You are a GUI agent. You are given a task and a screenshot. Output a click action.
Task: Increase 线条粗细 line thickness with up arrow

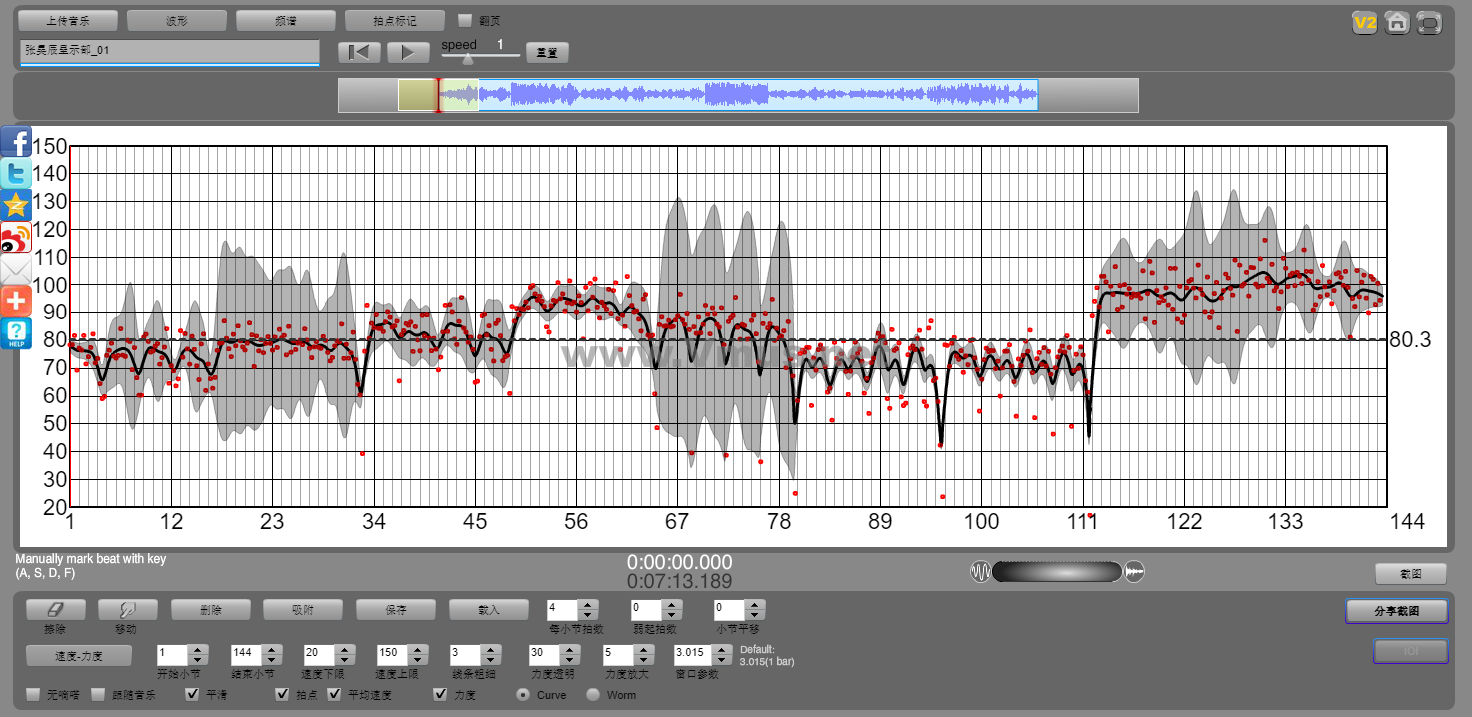click(488, 650)
